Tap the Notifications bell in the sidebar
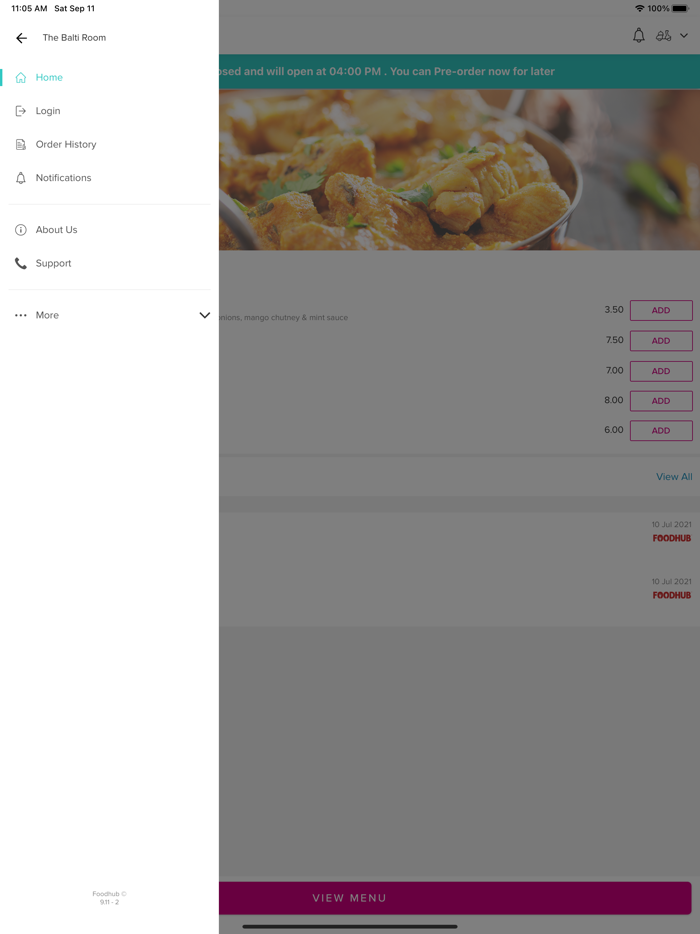Viewport: 700px width, 934px height. (x=21, y=178)
